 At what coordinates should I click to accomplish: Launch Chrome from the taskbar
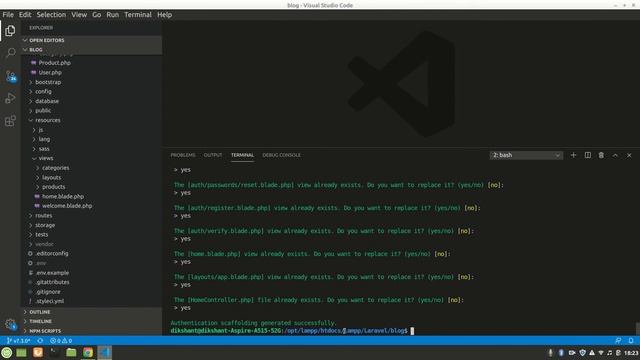(x=88, y=352)
